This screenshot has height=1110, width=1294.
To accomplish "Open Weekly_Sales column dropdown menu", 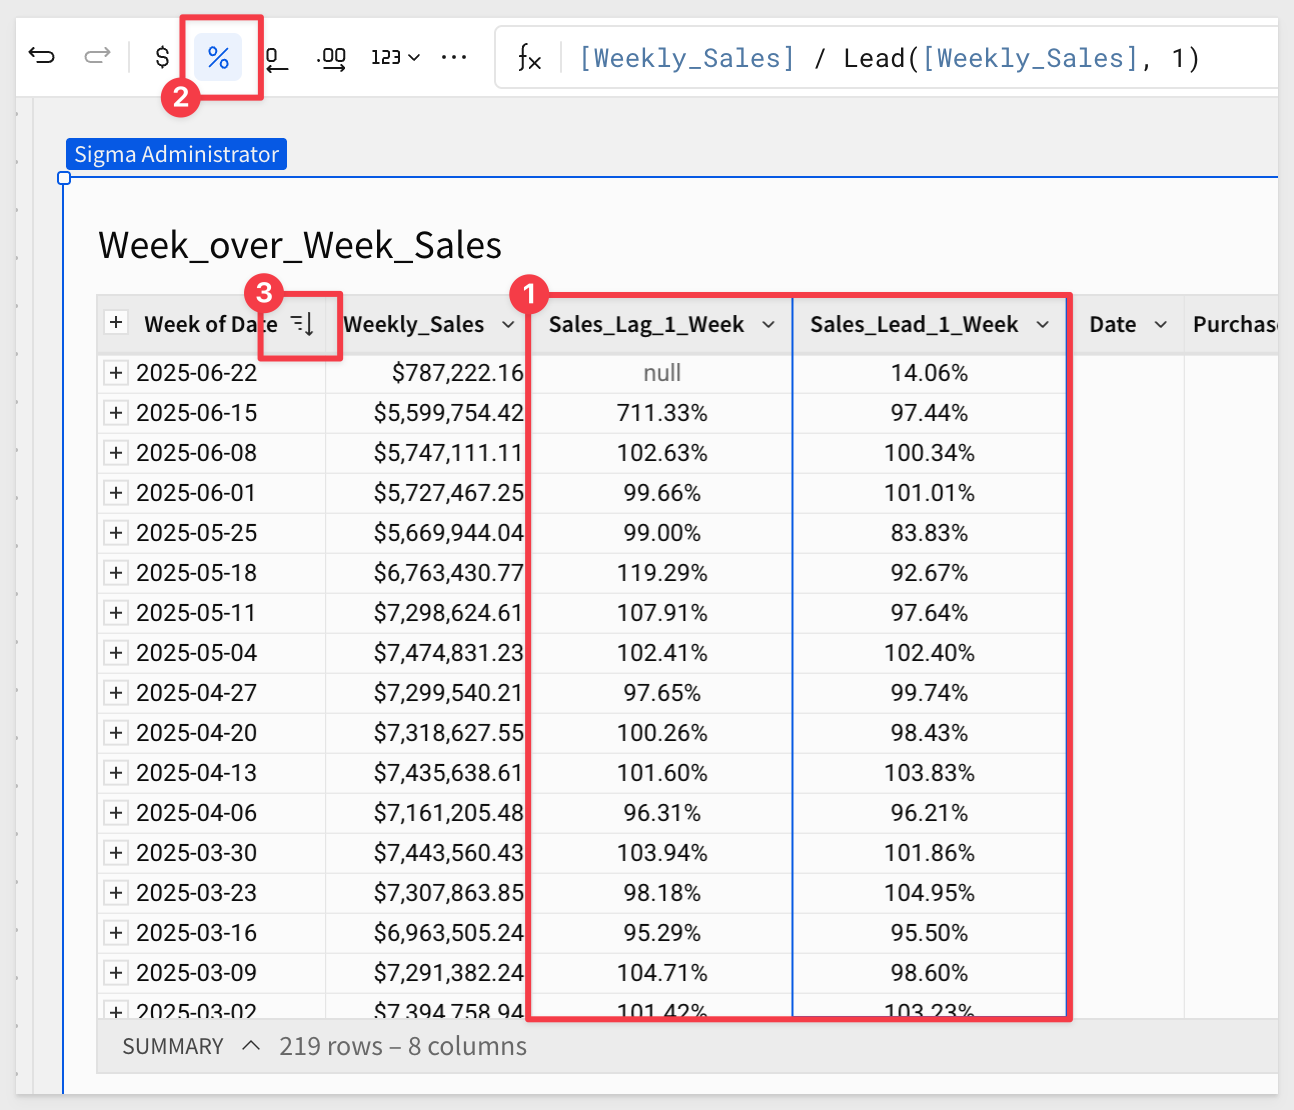I will pyautogui.click(x=508, y=325).
